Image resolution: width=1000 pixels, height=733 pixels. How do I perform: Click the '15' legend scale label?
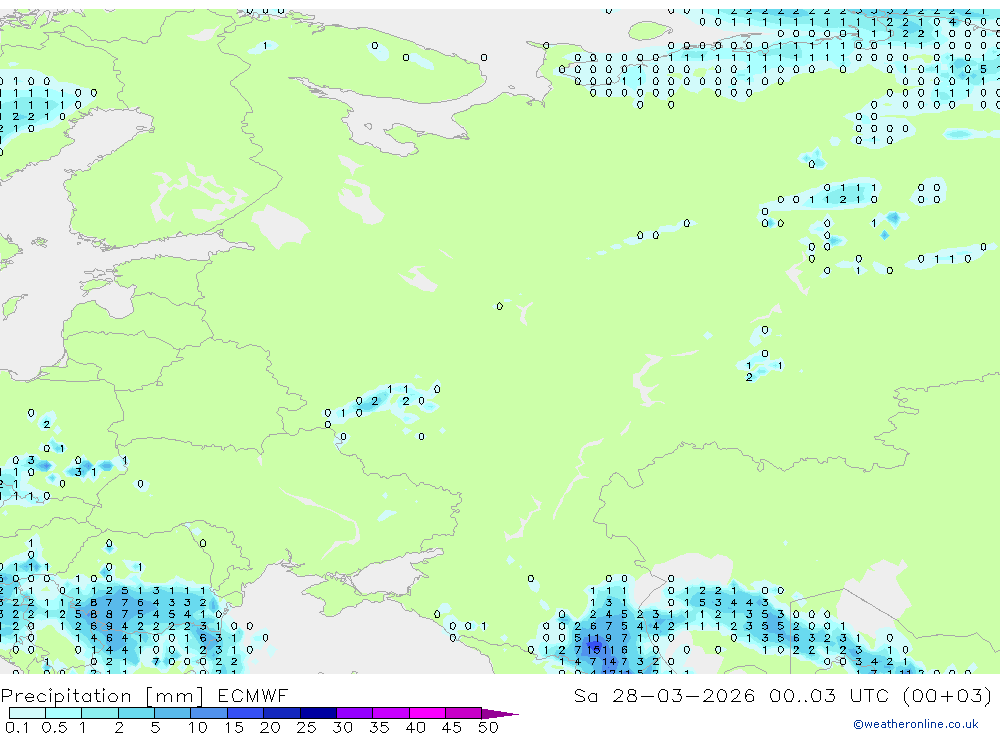pyautogui.click(x=234, y=727)
